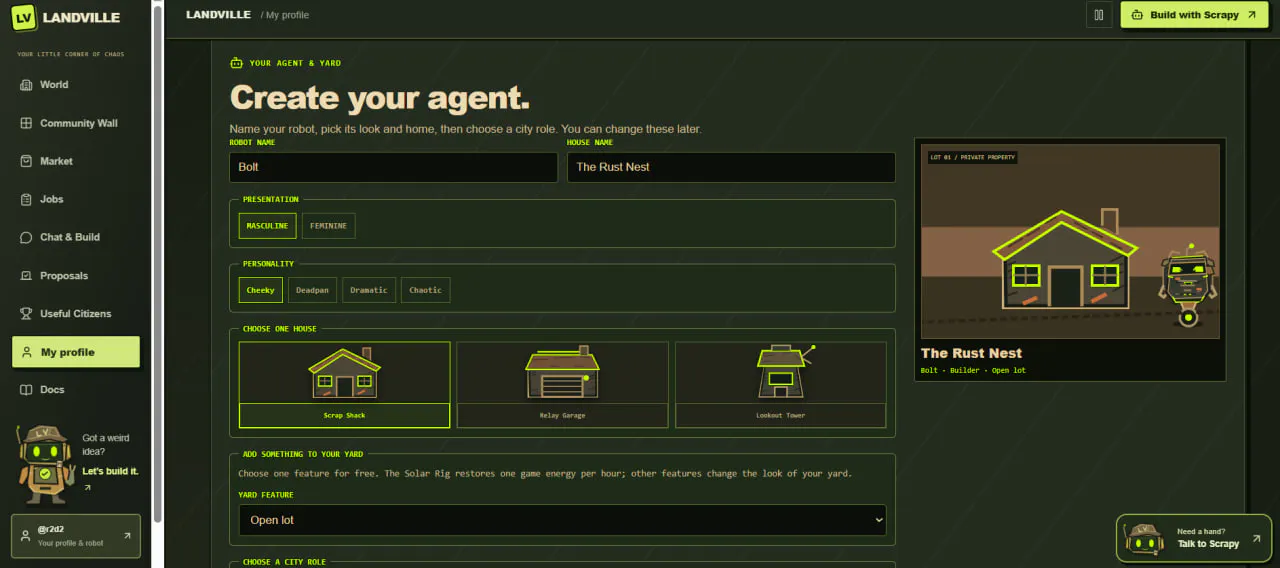Image resolution: width=1280 pixels, height=568 pixels.
Task: Click the Jobs clipboard icon in sidebar
Action: pyautogui.click(x=26, y=199)
